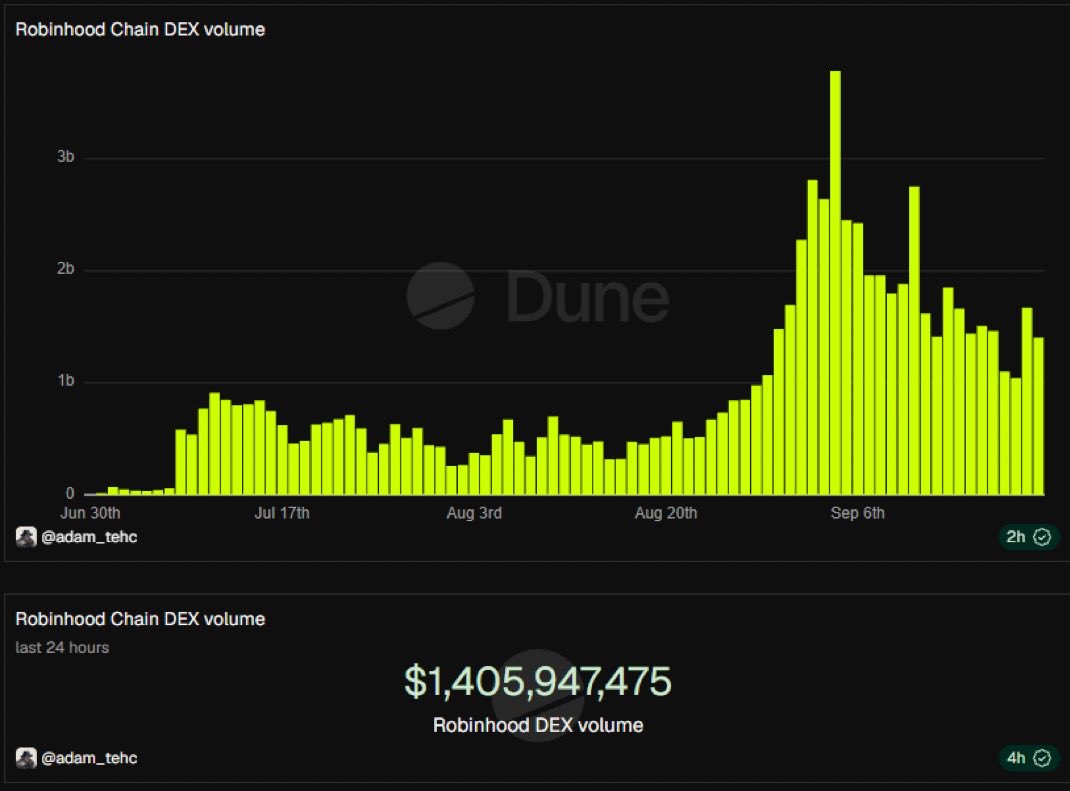Open @adam_tehc avatar under the bar chart

point(26,537)
